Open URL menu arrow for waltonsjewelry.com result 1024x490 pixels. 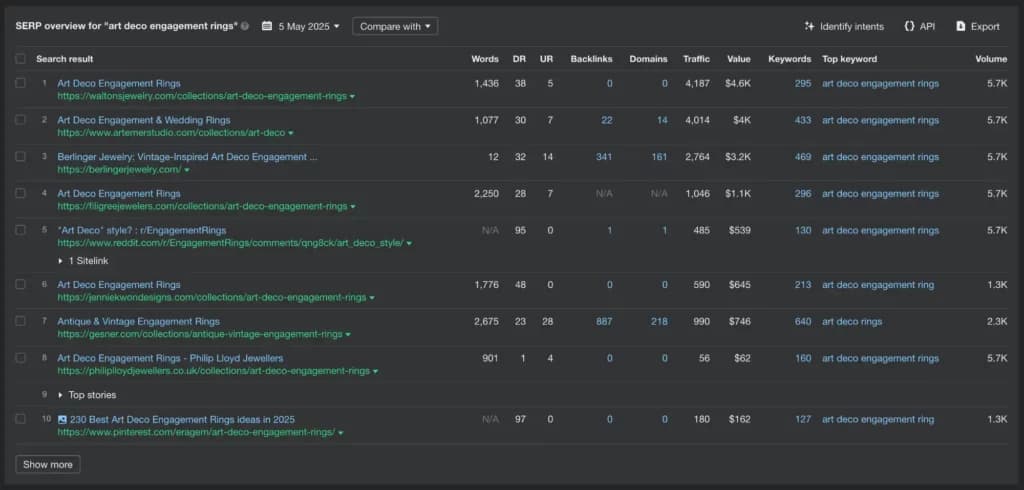pos(353,97)
